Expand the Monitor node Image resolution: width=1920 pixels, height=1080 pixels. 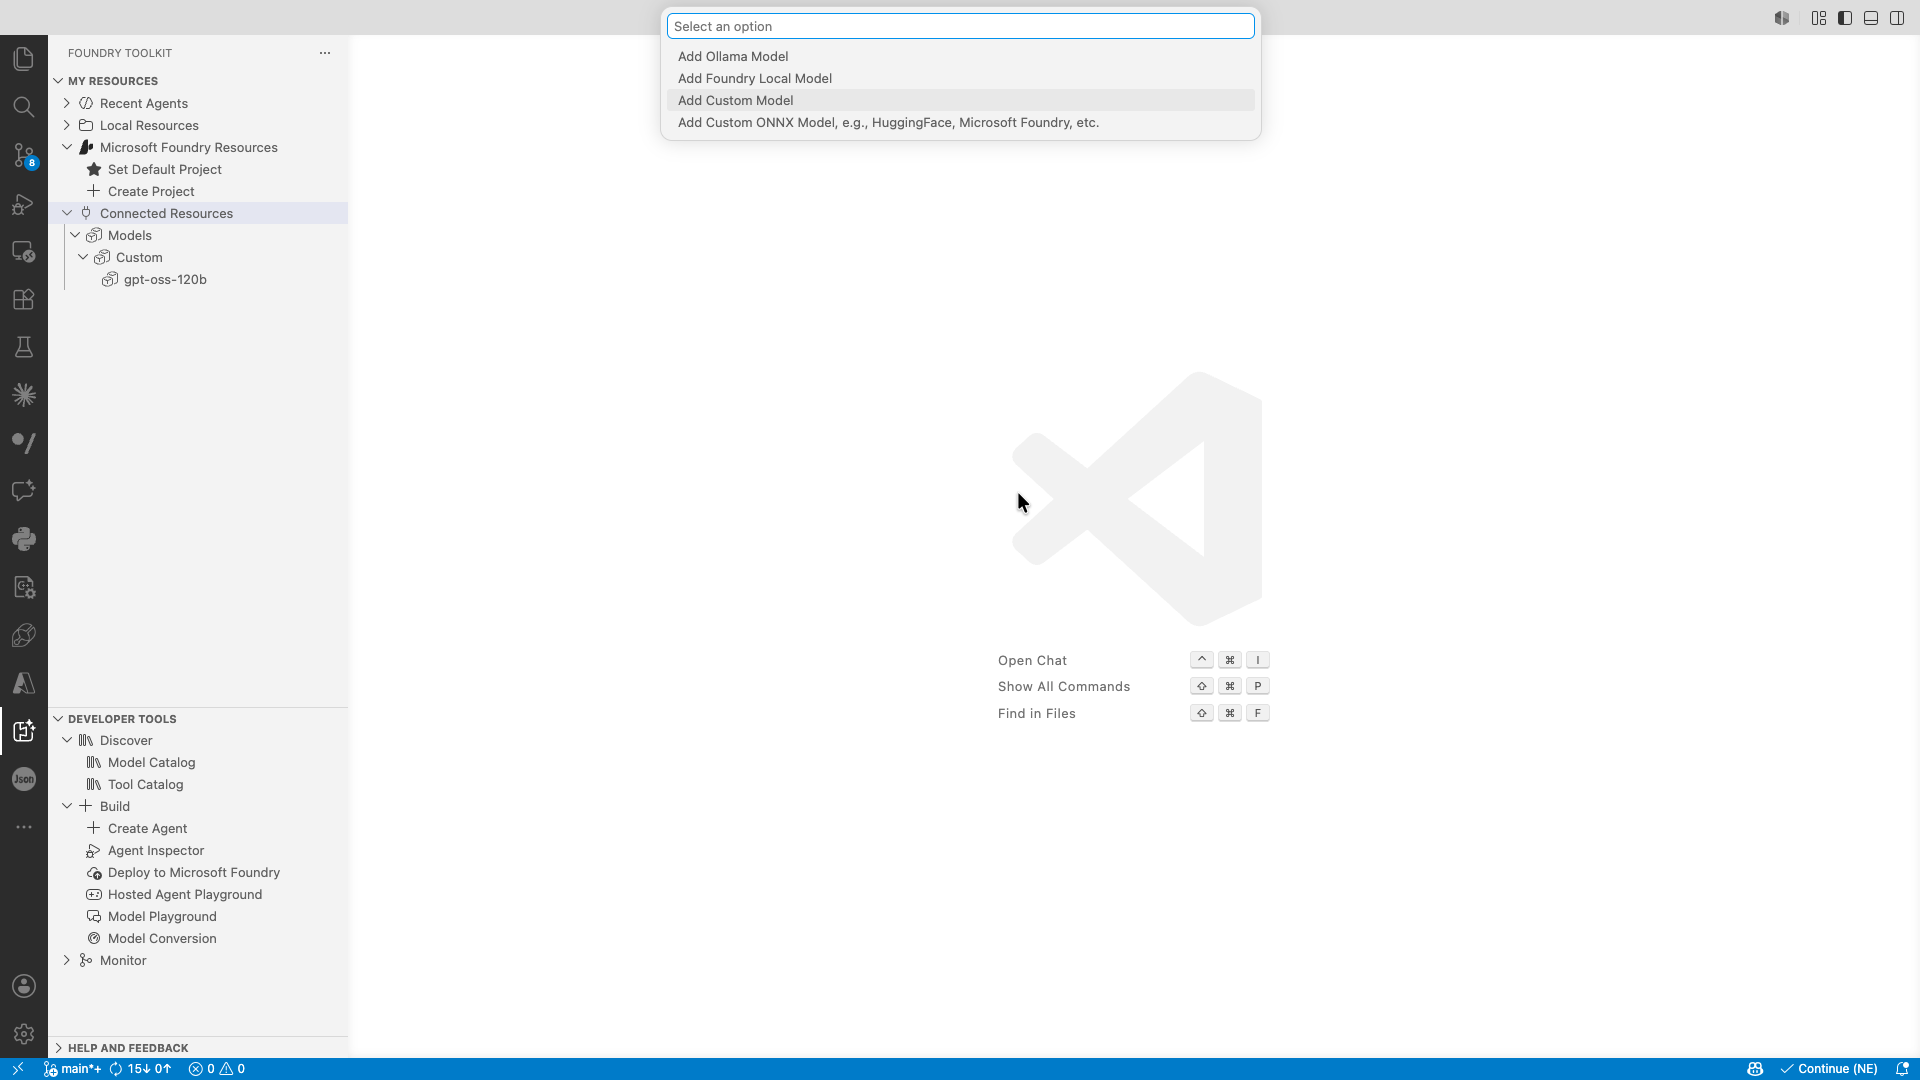click(67, 960)
